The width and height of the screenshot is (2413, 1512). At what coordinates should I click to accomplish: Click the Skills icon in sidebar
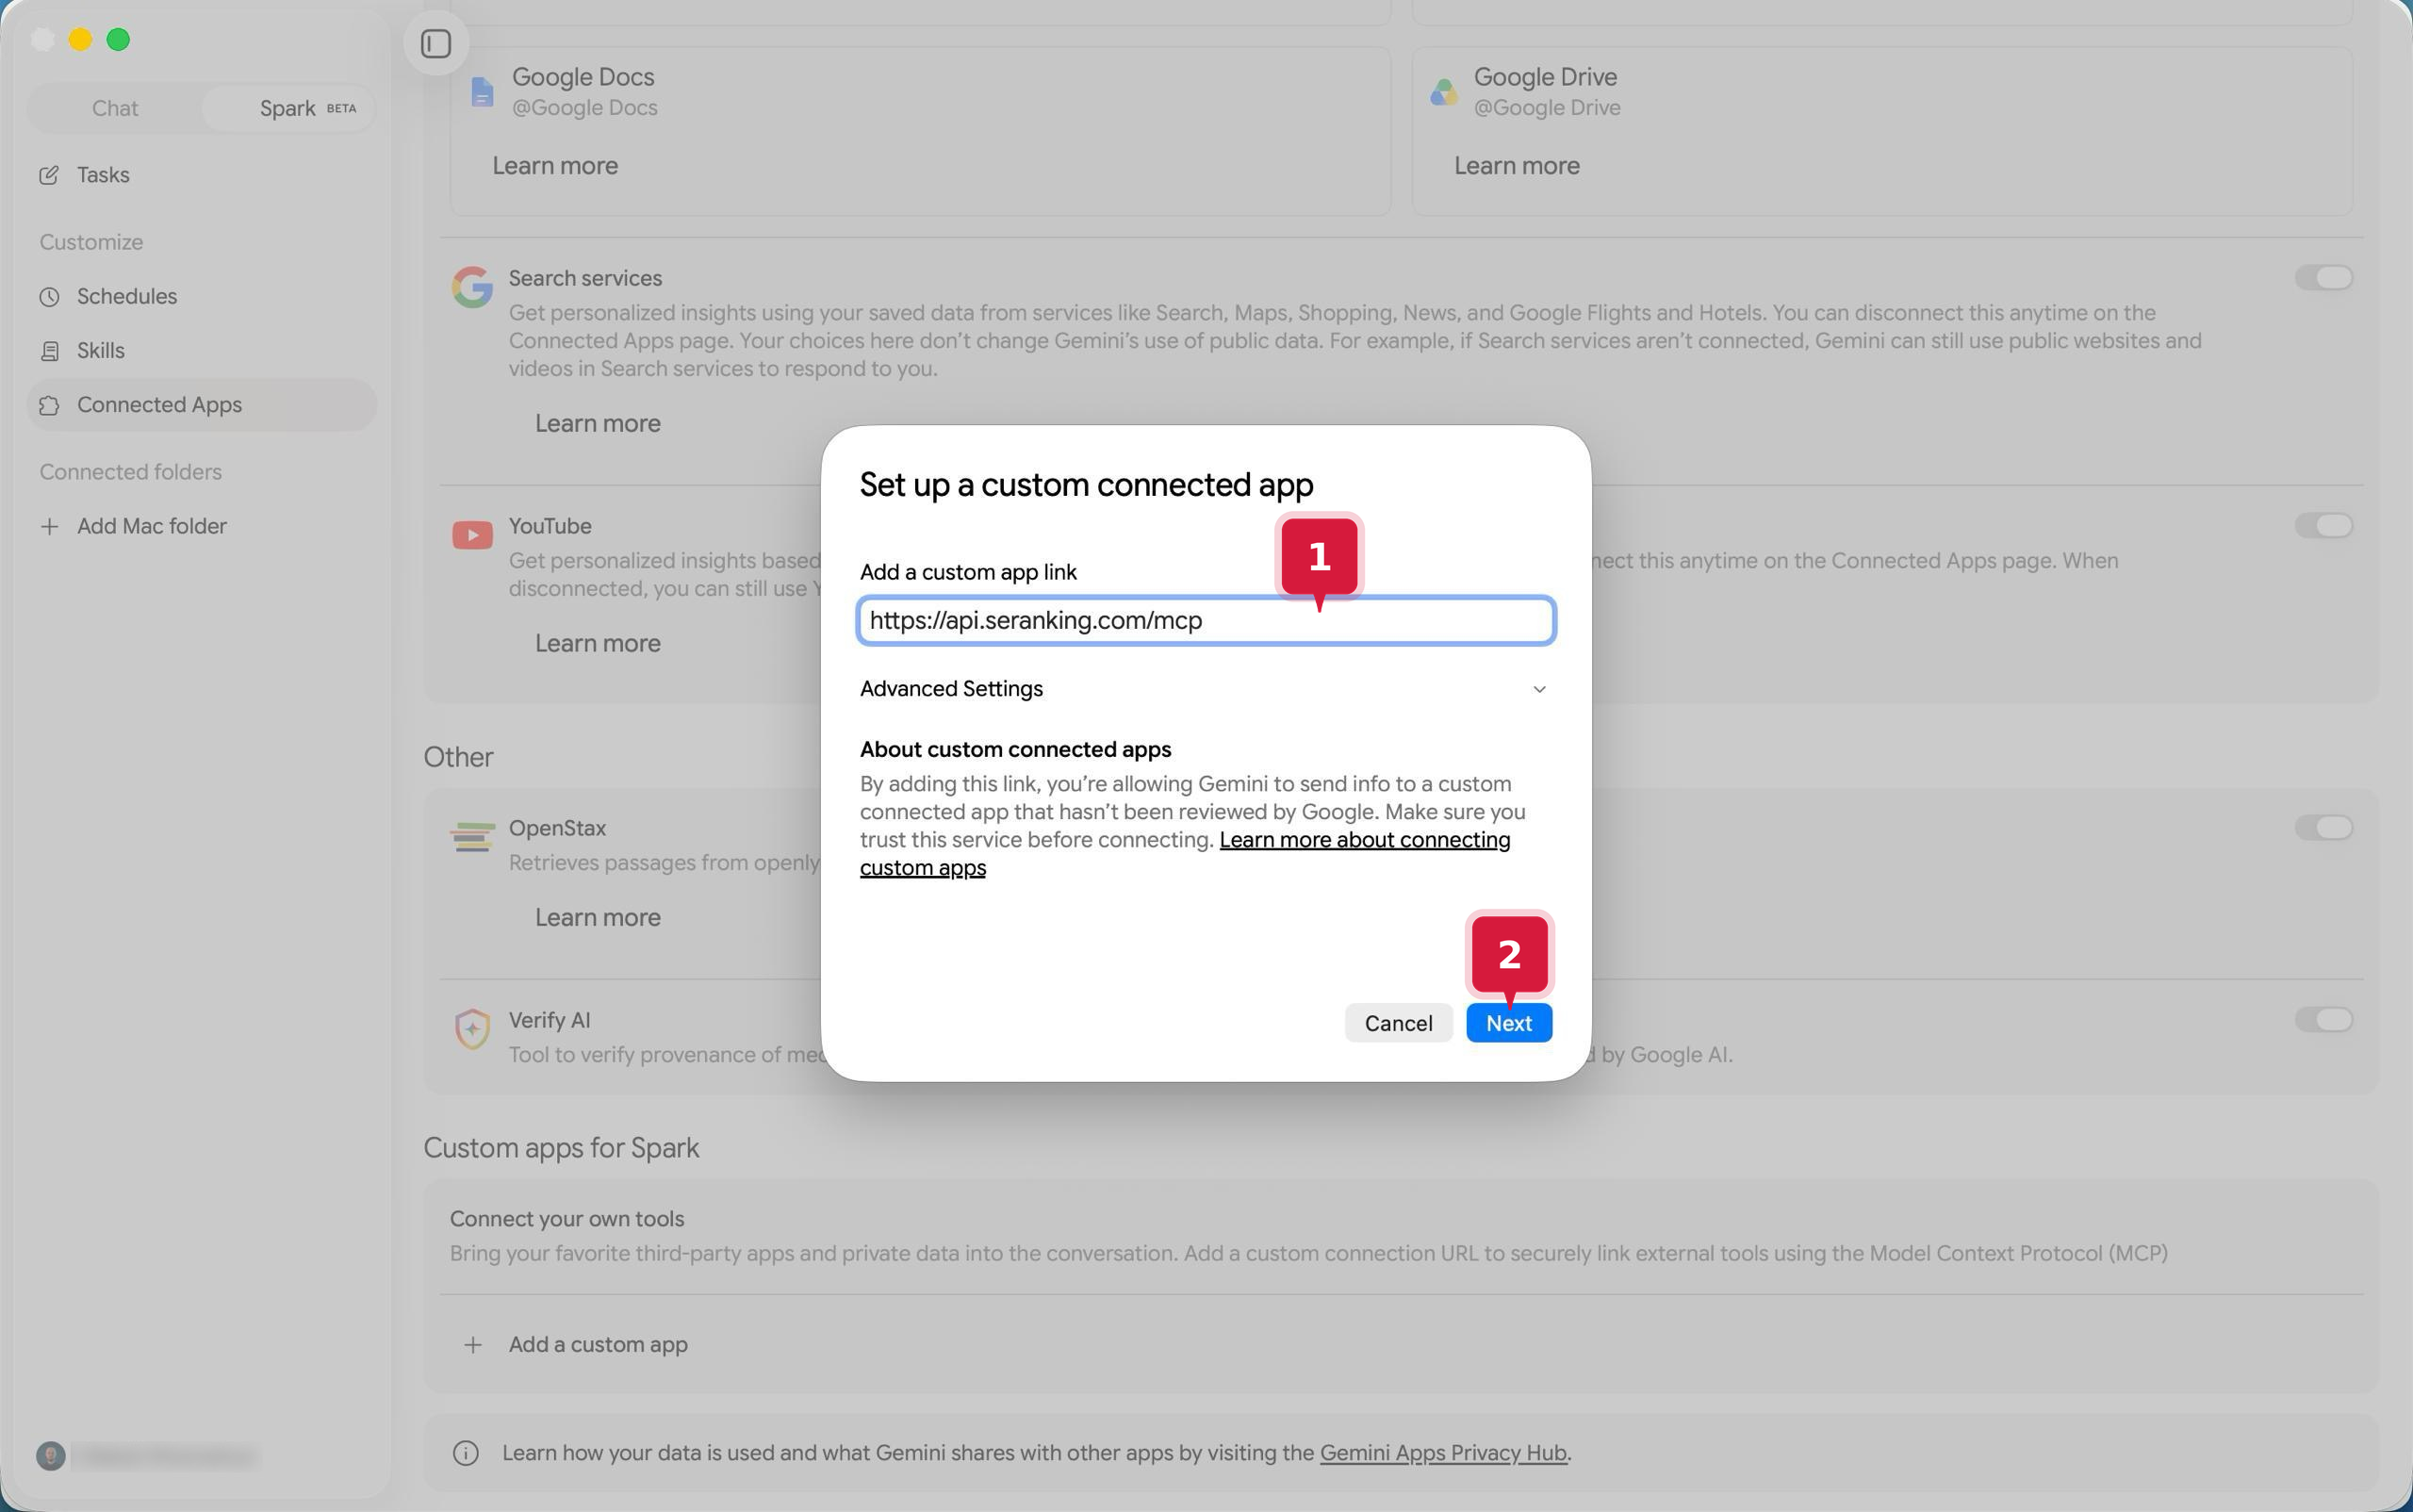[49, 351]
